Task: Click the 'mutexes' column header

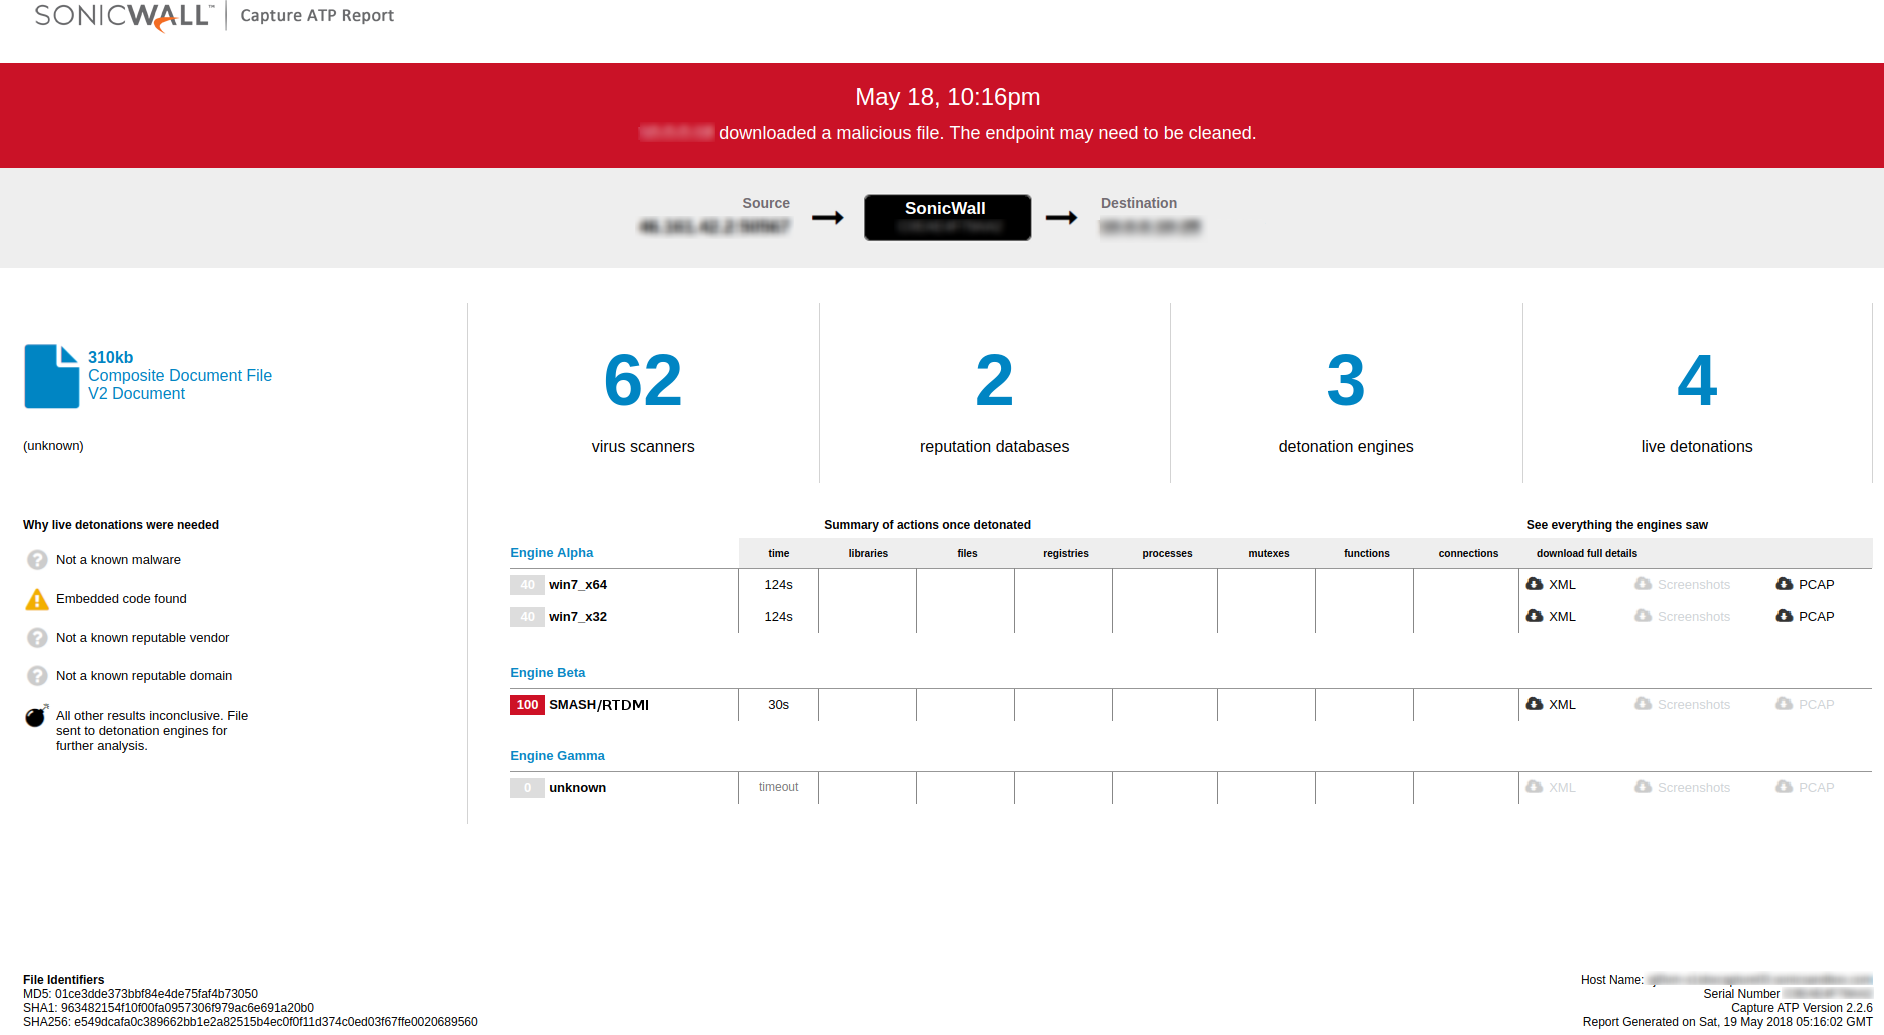Action: [x=1269, y=554]
